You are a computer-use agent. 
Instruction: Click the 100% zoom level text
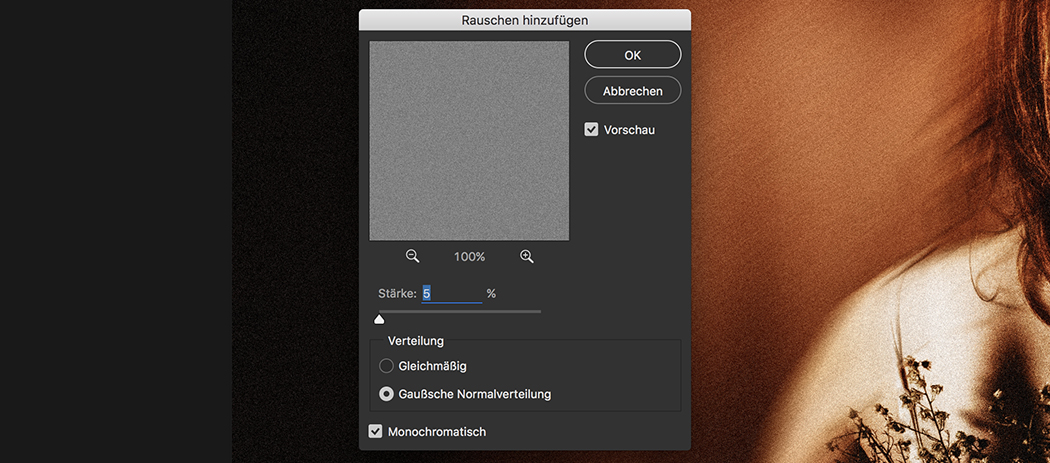click(469, 257)
